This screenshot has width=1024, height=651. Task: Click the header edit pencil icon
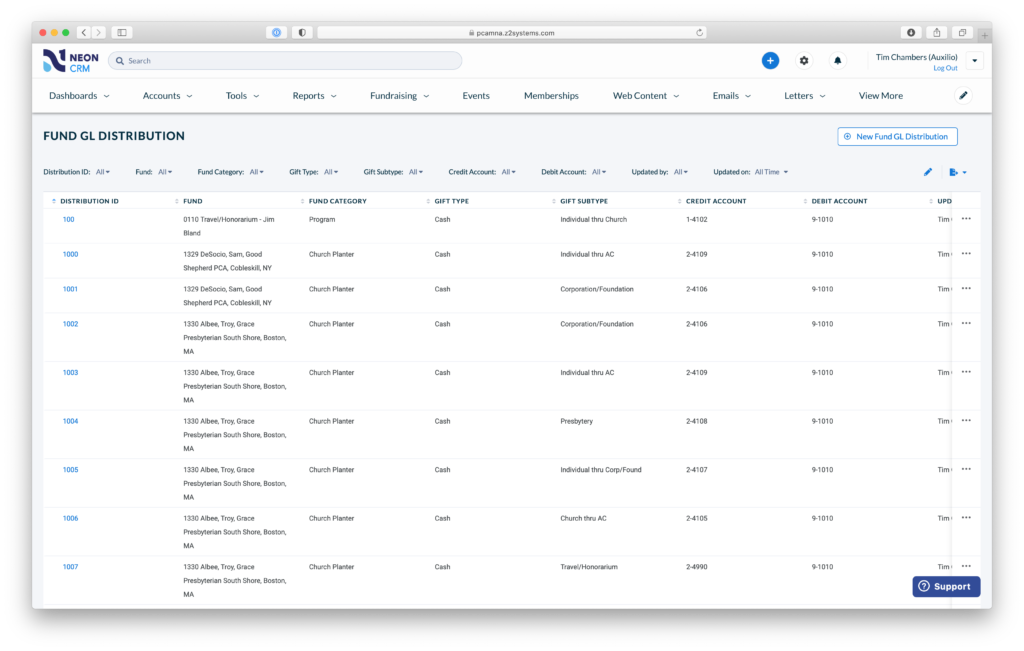coord(963,95)
